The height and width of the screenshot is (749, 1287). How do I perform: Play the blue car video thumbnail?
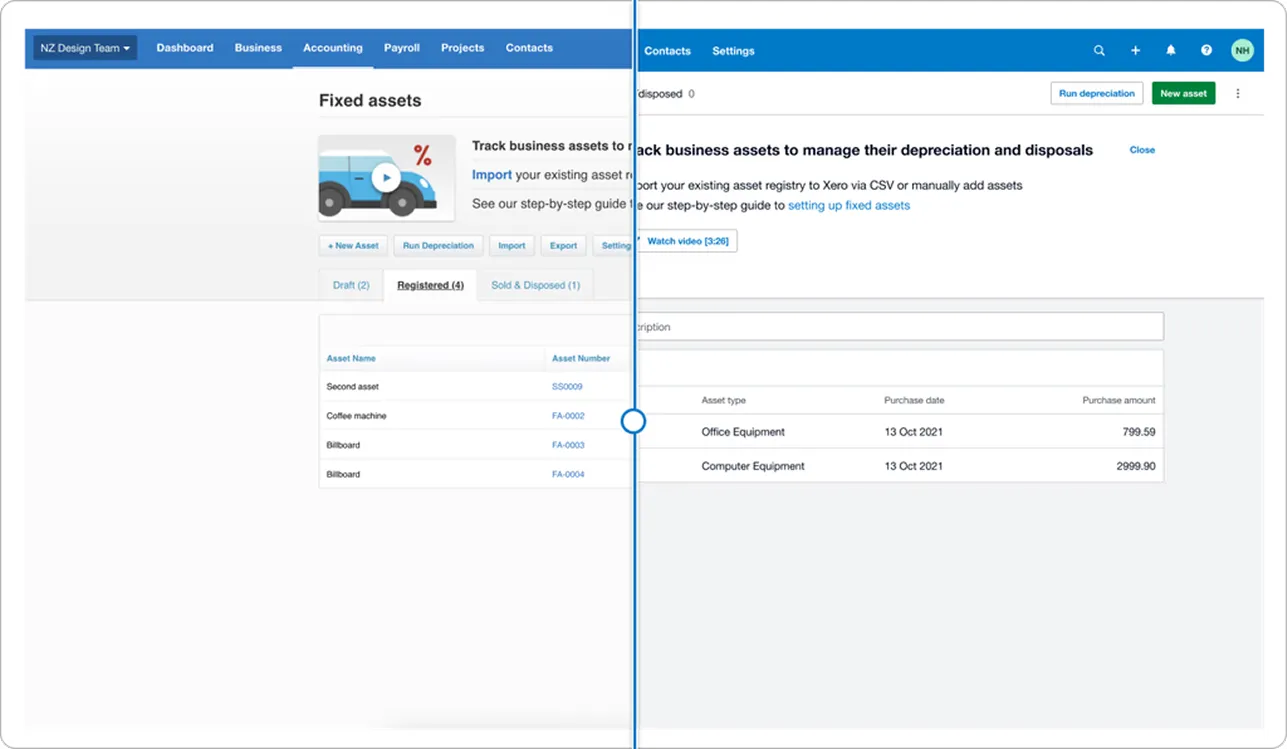385,178
